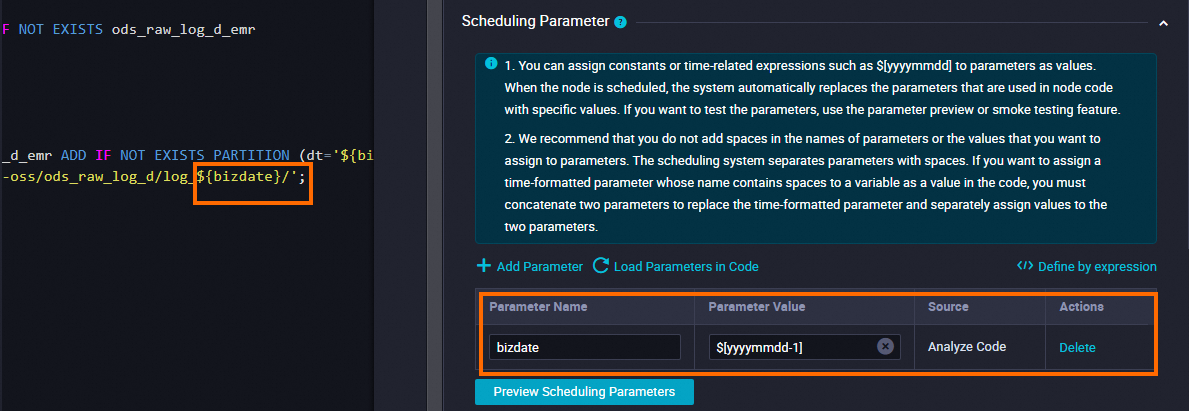The image size is (1189, 411).
Task: Click the help icon beside Scheduling Parameter
Action: coord(620,21)
